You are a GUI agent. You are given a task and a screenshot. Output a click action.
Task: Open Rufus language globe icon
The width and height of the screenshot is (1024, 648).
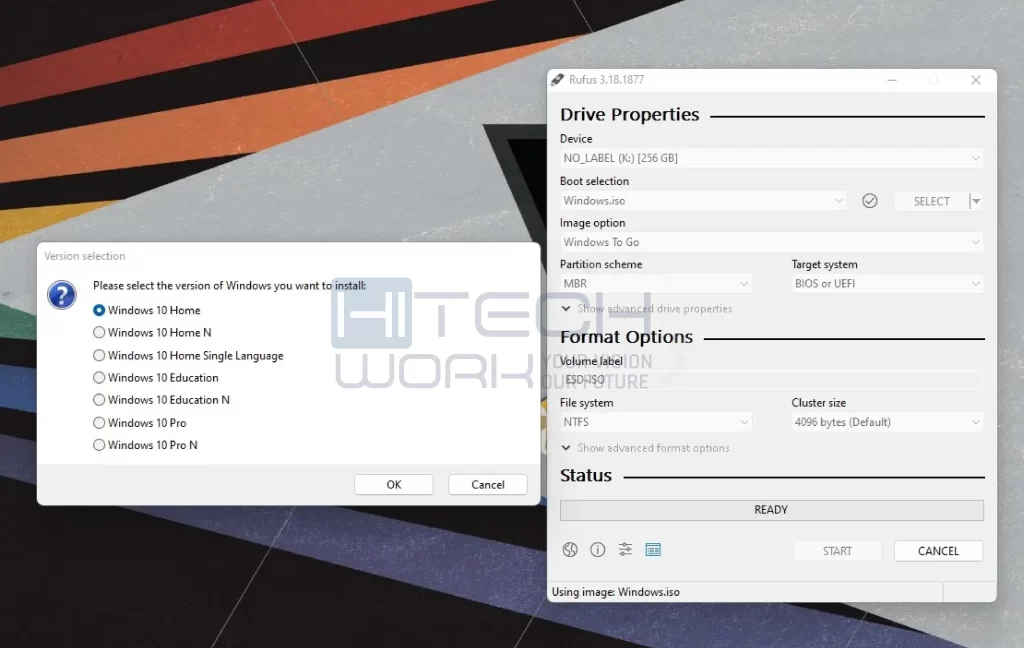[570, 550]
